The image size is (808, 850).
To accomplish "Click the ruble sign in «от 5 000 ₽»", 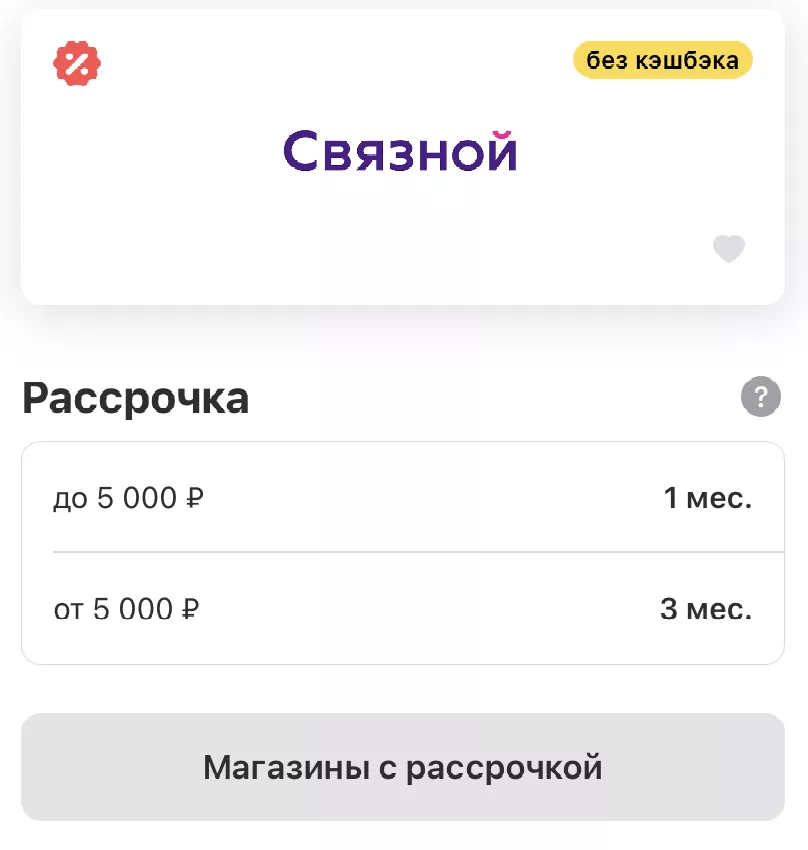I will (x=190, y=609).
